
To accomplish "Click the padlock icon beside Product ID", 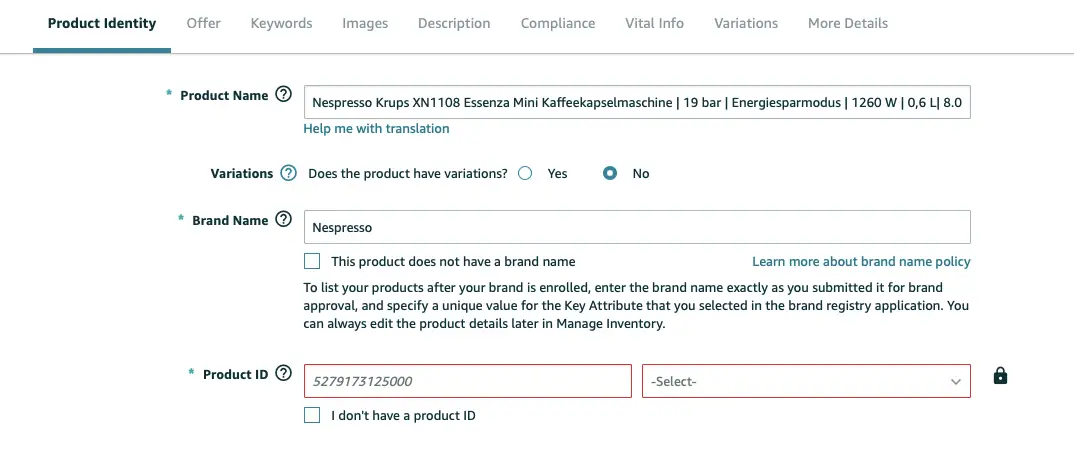I will pyautogui.click(x=1000, y=375).
